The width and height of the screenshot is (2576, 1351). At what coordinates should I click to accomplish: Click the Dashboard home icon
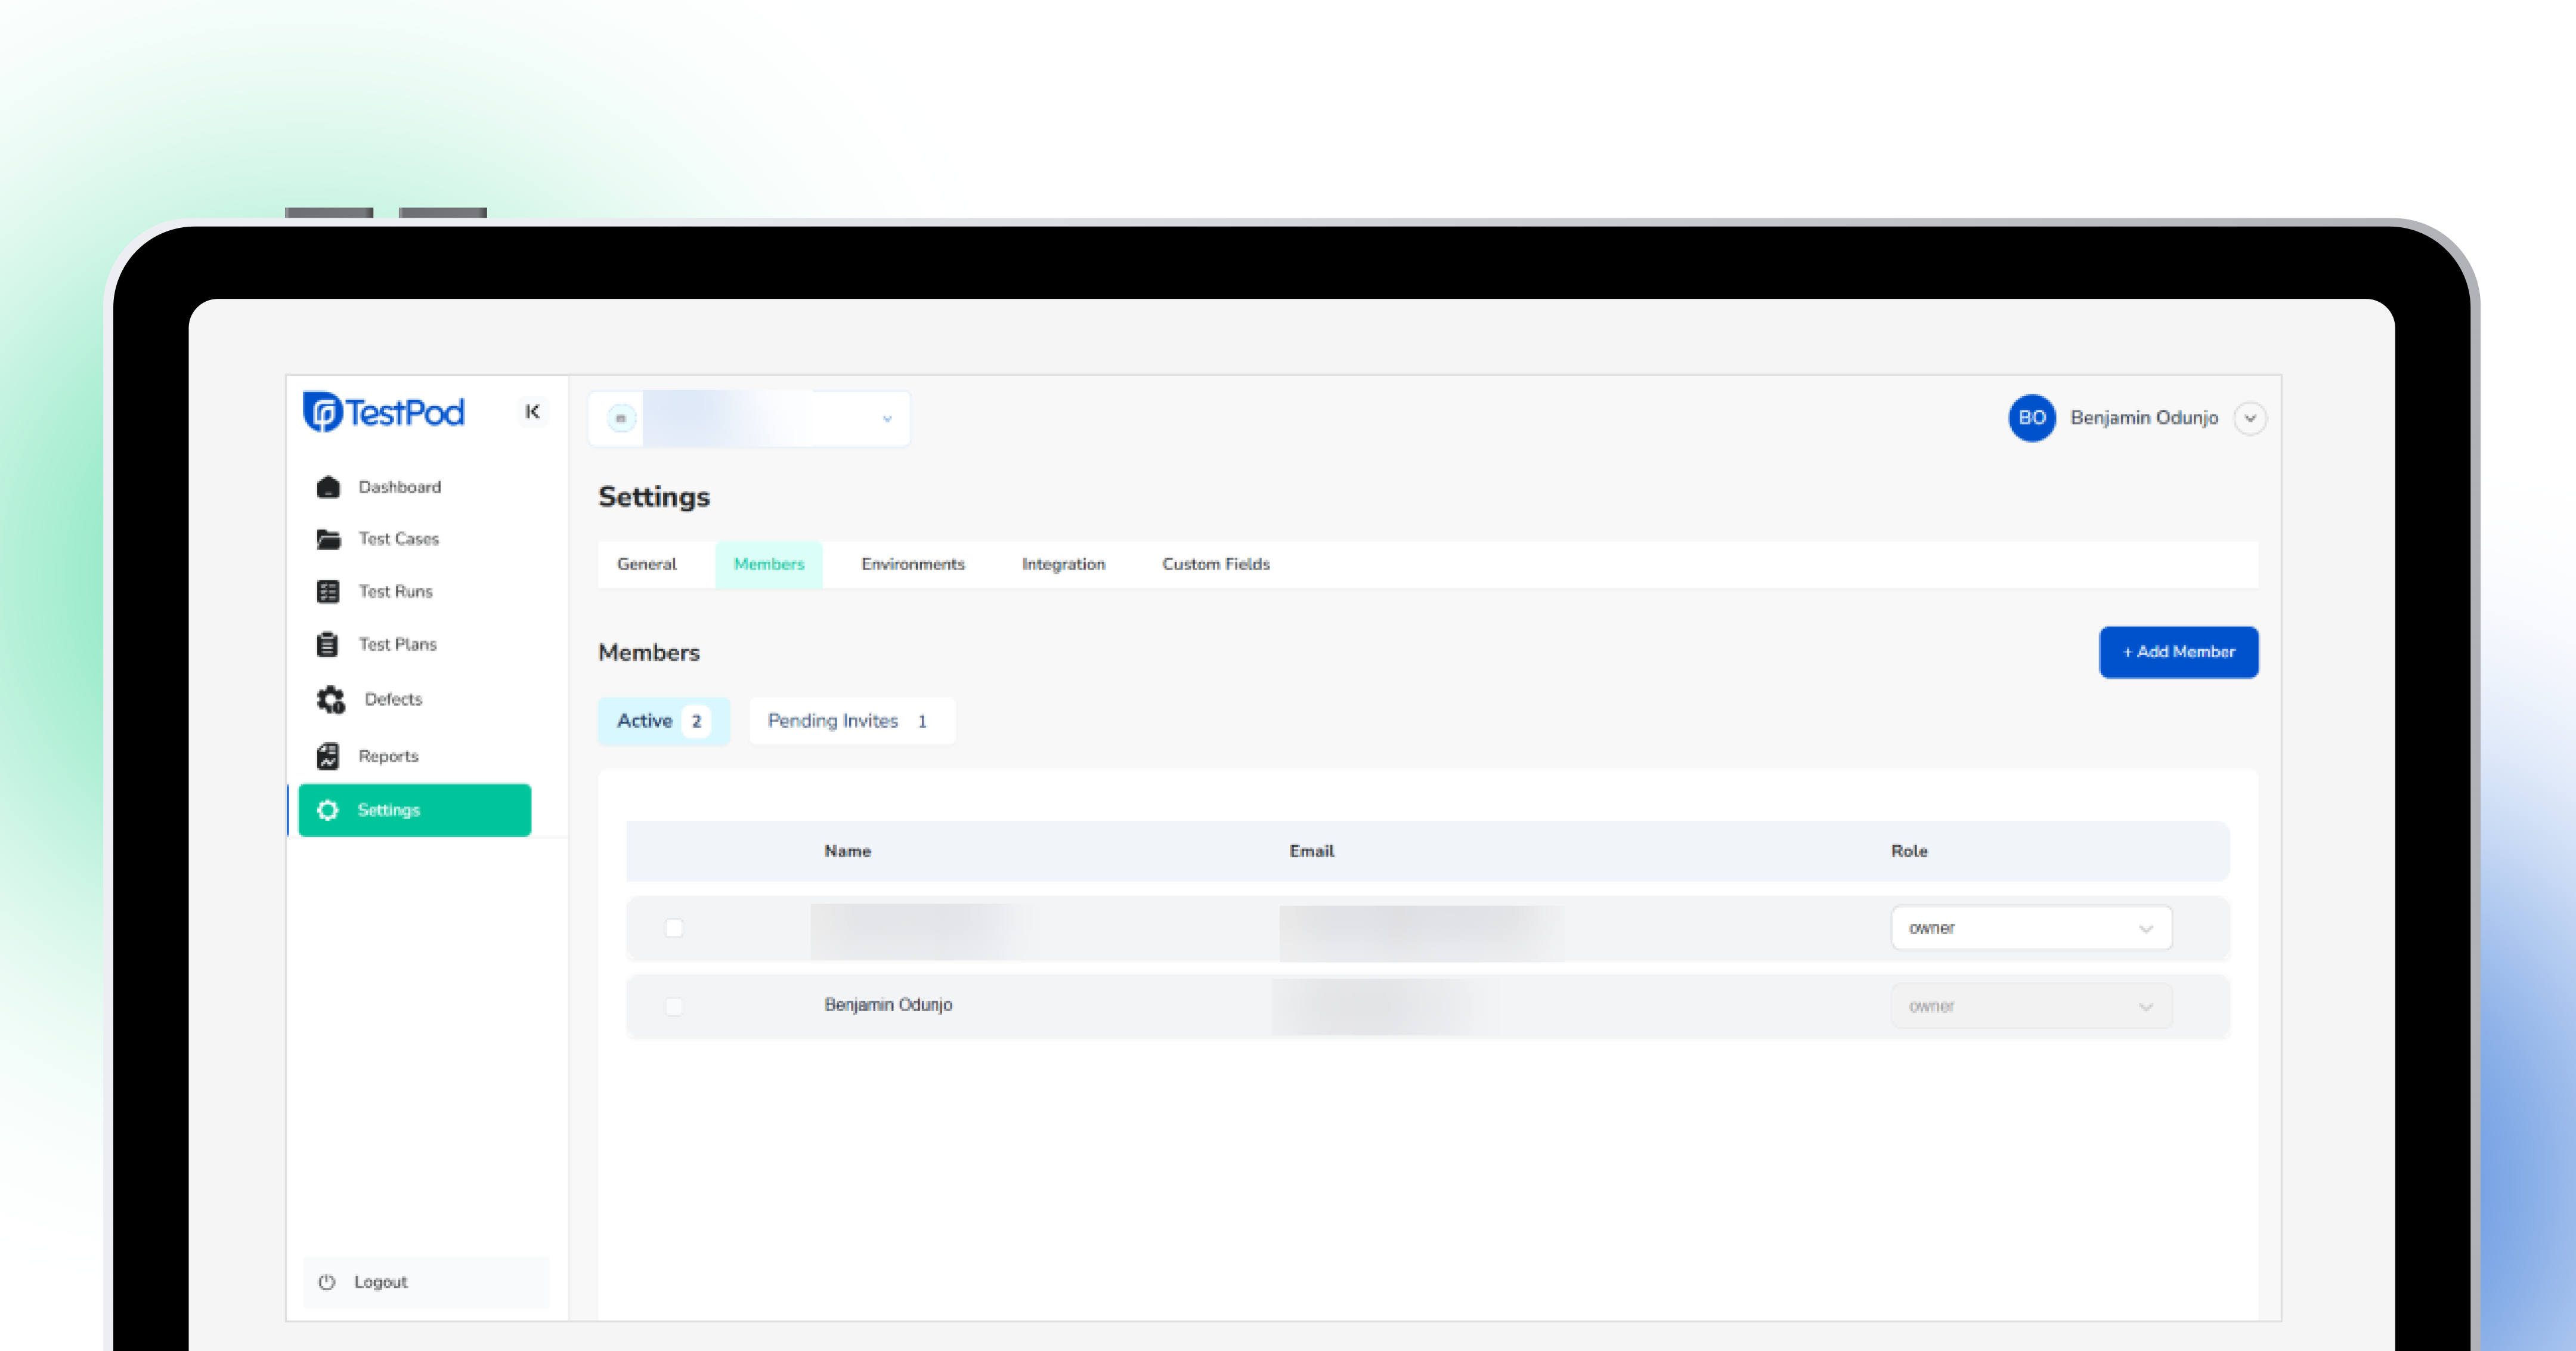[328, 487]
